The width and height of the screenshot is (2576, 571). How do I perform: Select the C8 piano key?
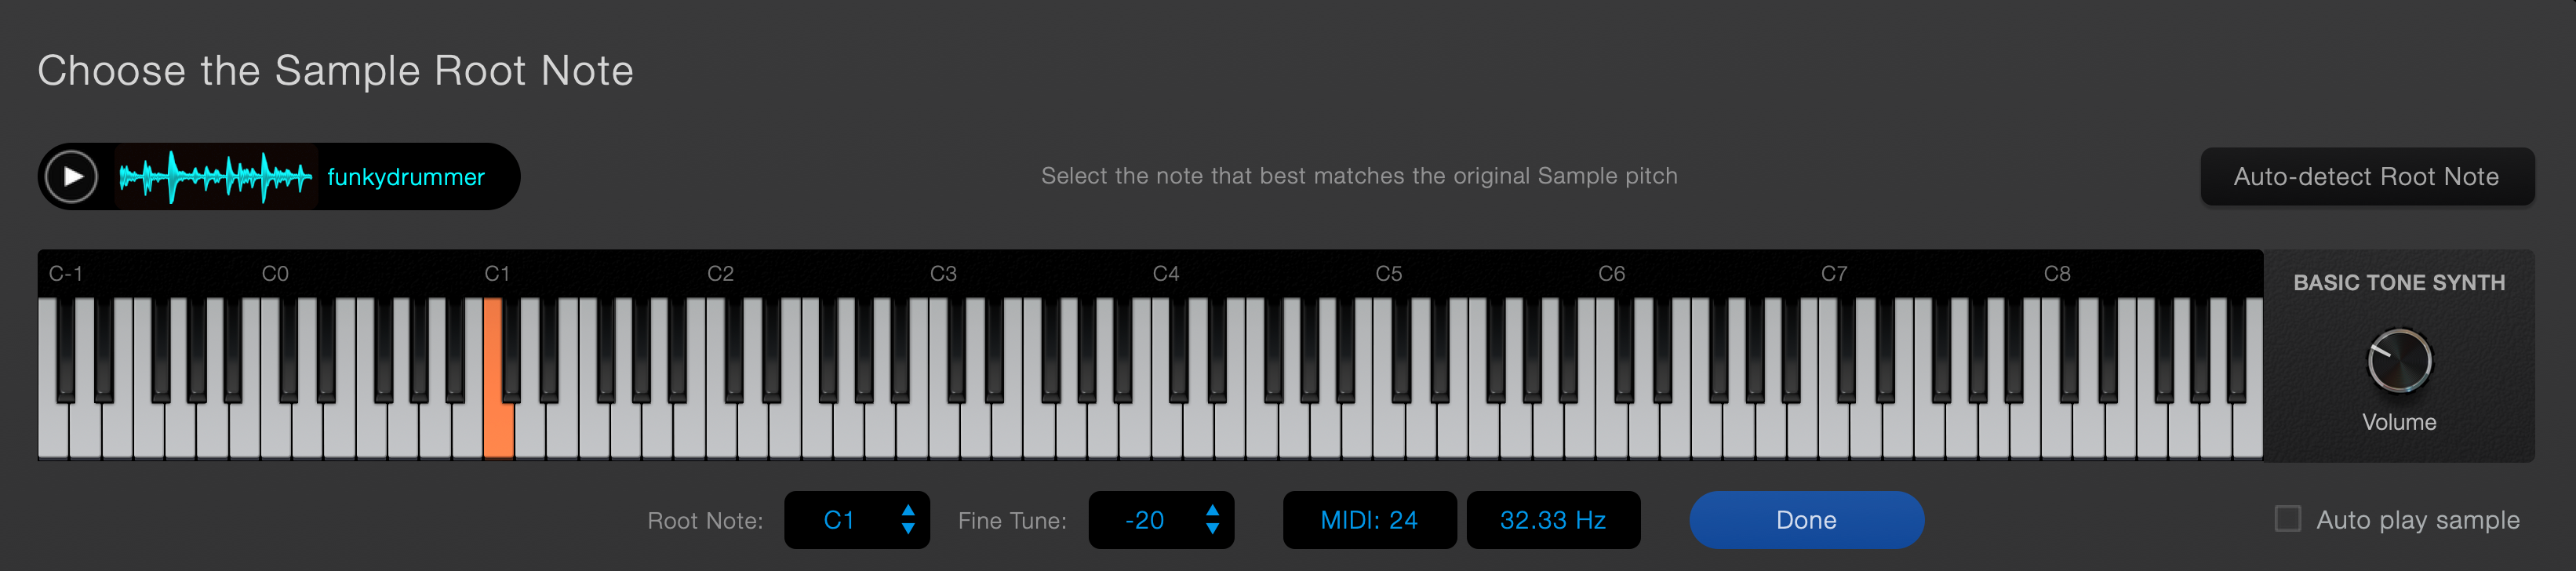[2057, 430]
